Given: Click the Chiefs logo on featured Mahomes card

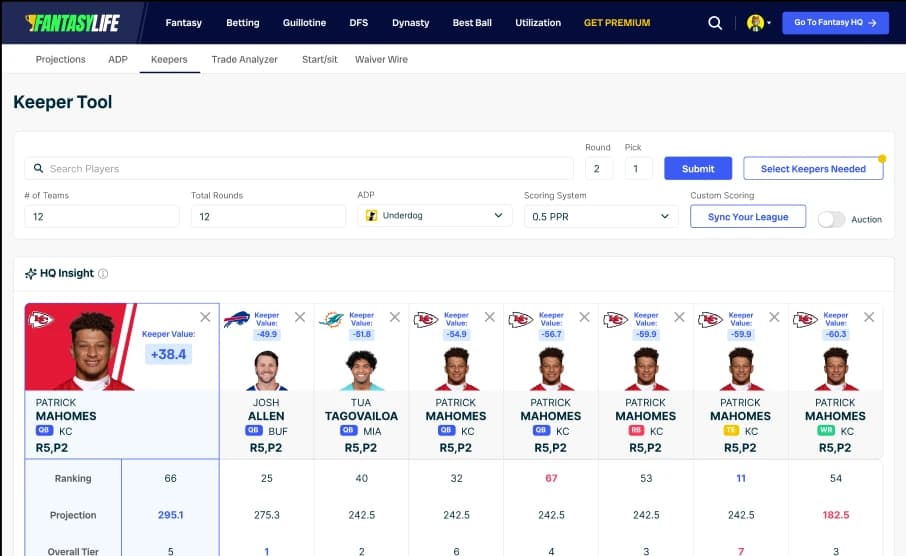Looking at the screenshot, I should [x=41, y=320].
